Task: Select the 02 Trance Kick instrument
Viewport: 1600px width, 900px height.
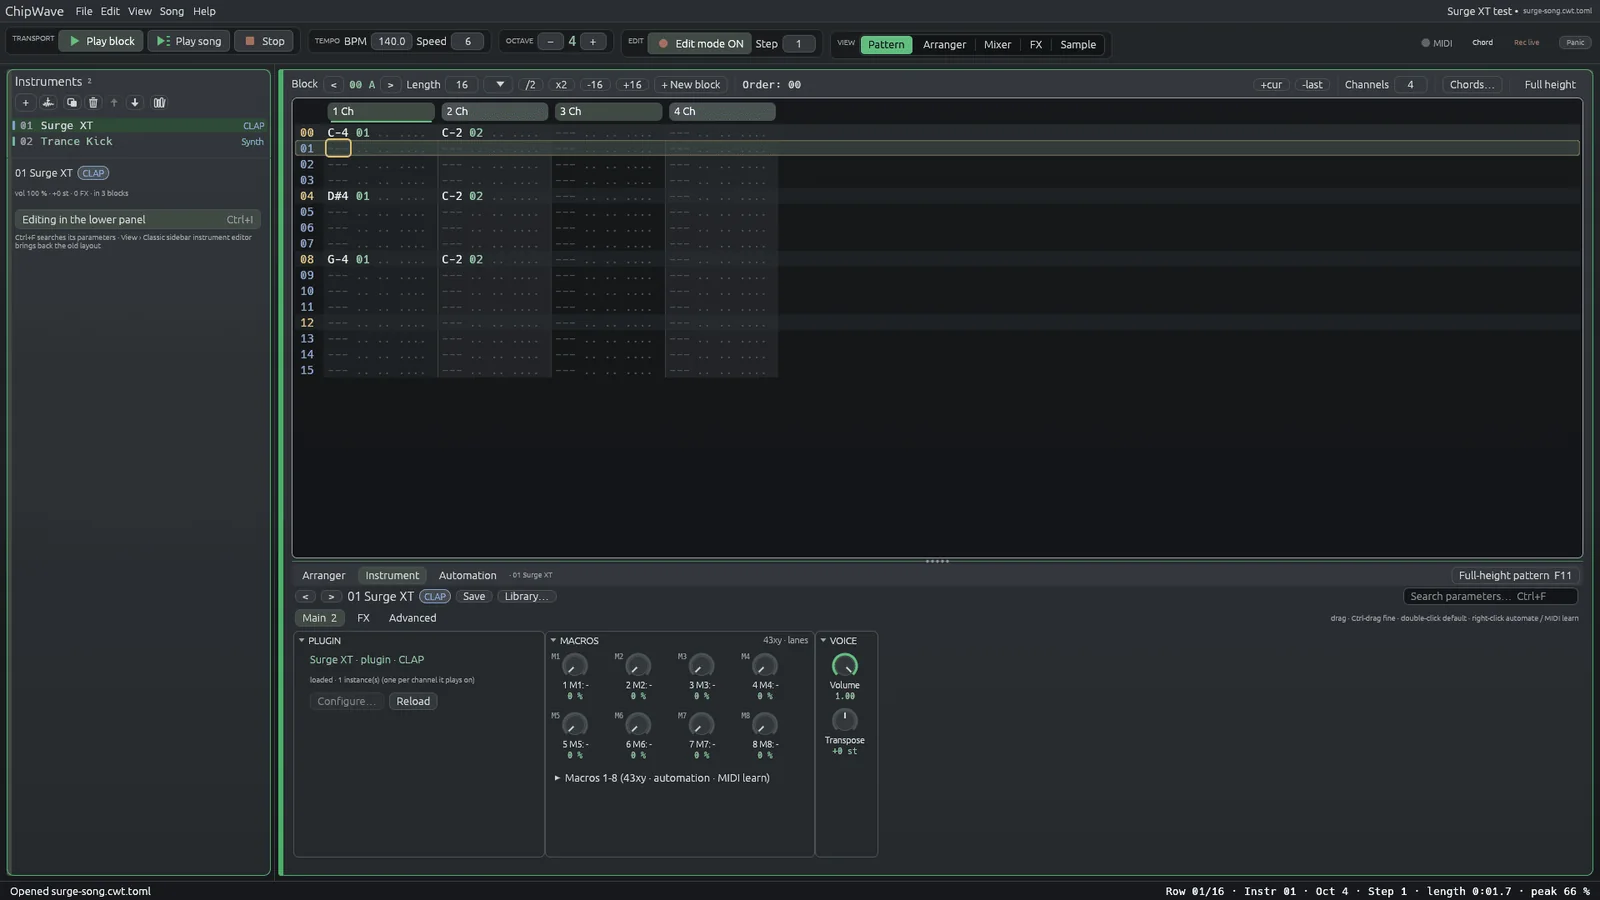Action: [x=139, y=142]
